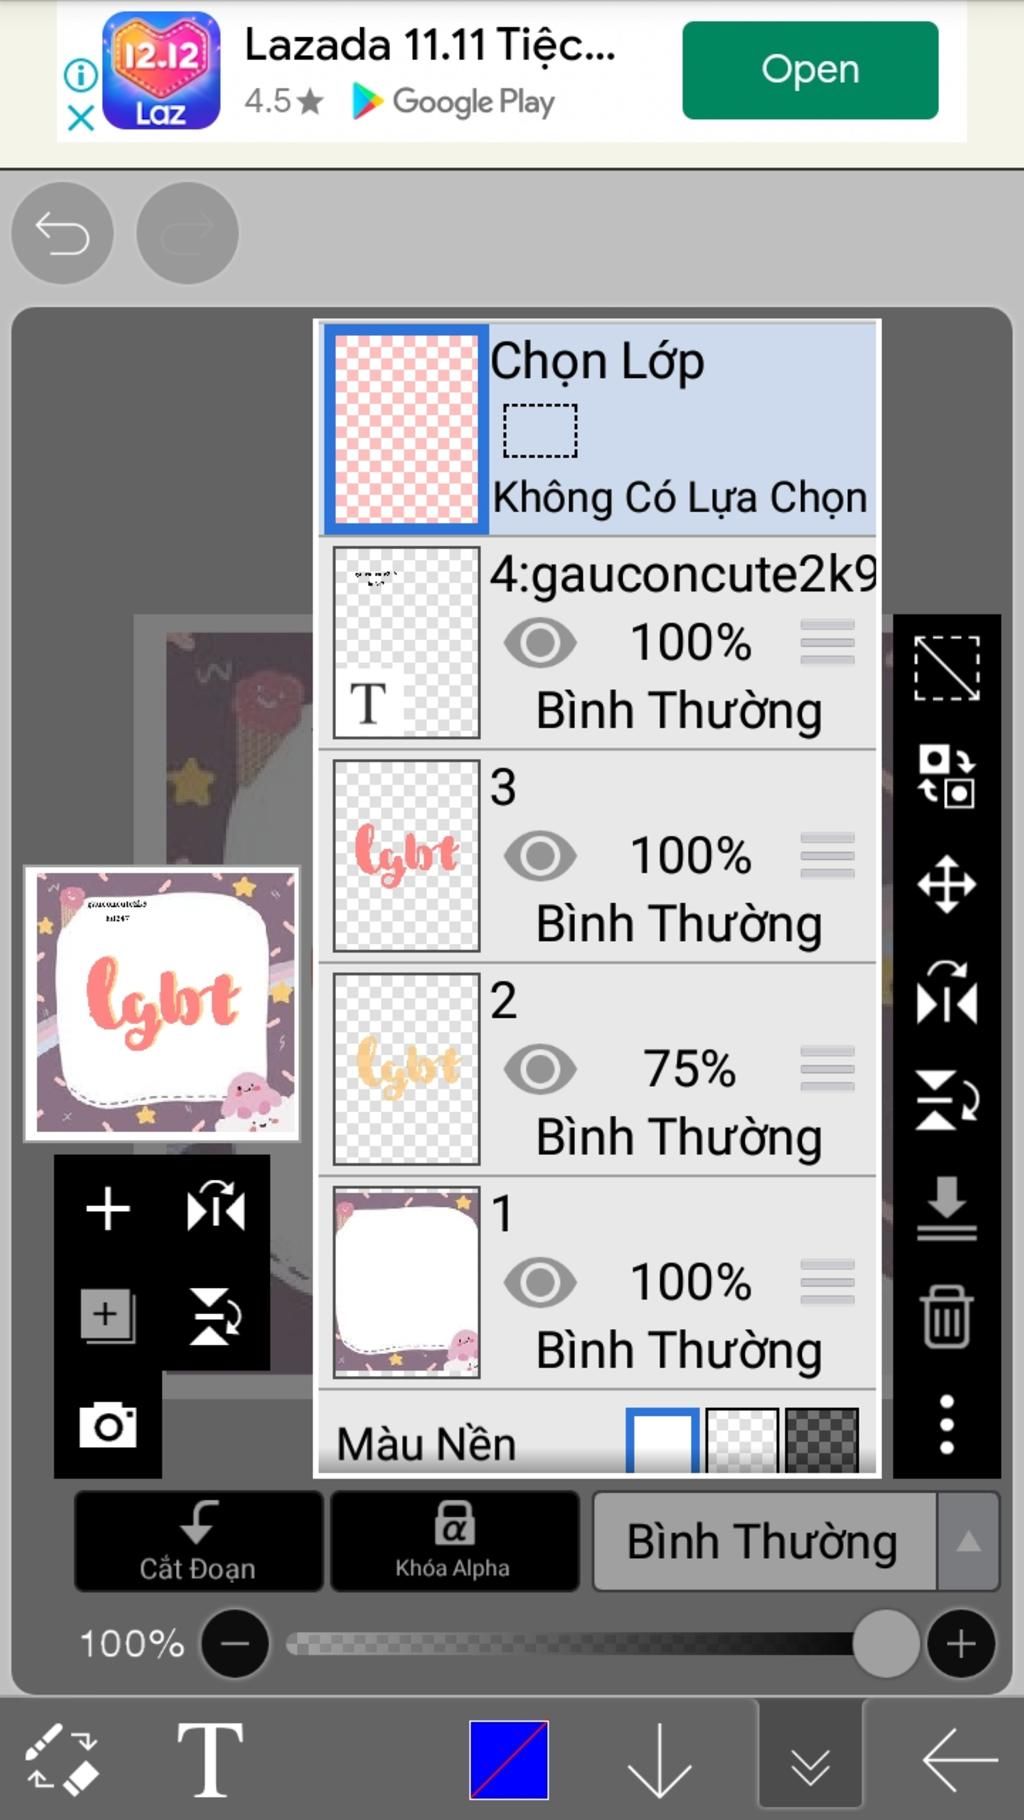This screenshot has height=1820, width=1024.
Task: Hide layer 1 with the eye icon
Action: point(540,1282)
